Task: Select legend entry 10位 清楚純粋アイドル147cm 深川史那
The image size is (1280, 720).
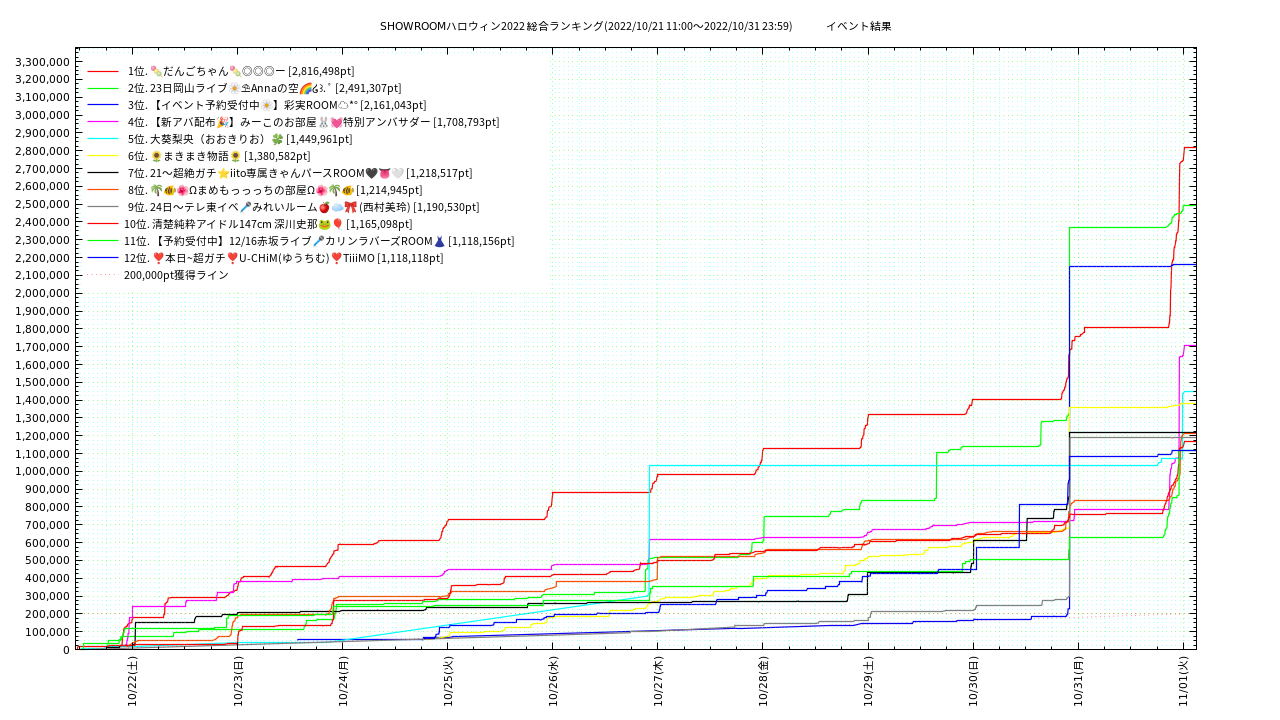Action: point(268,224)
